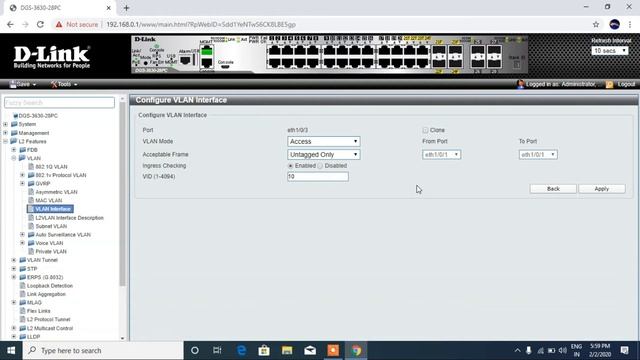Select Disabled for Ingress Checking
640x360 pixels.
pyautogui.click(x=320, y=166)
